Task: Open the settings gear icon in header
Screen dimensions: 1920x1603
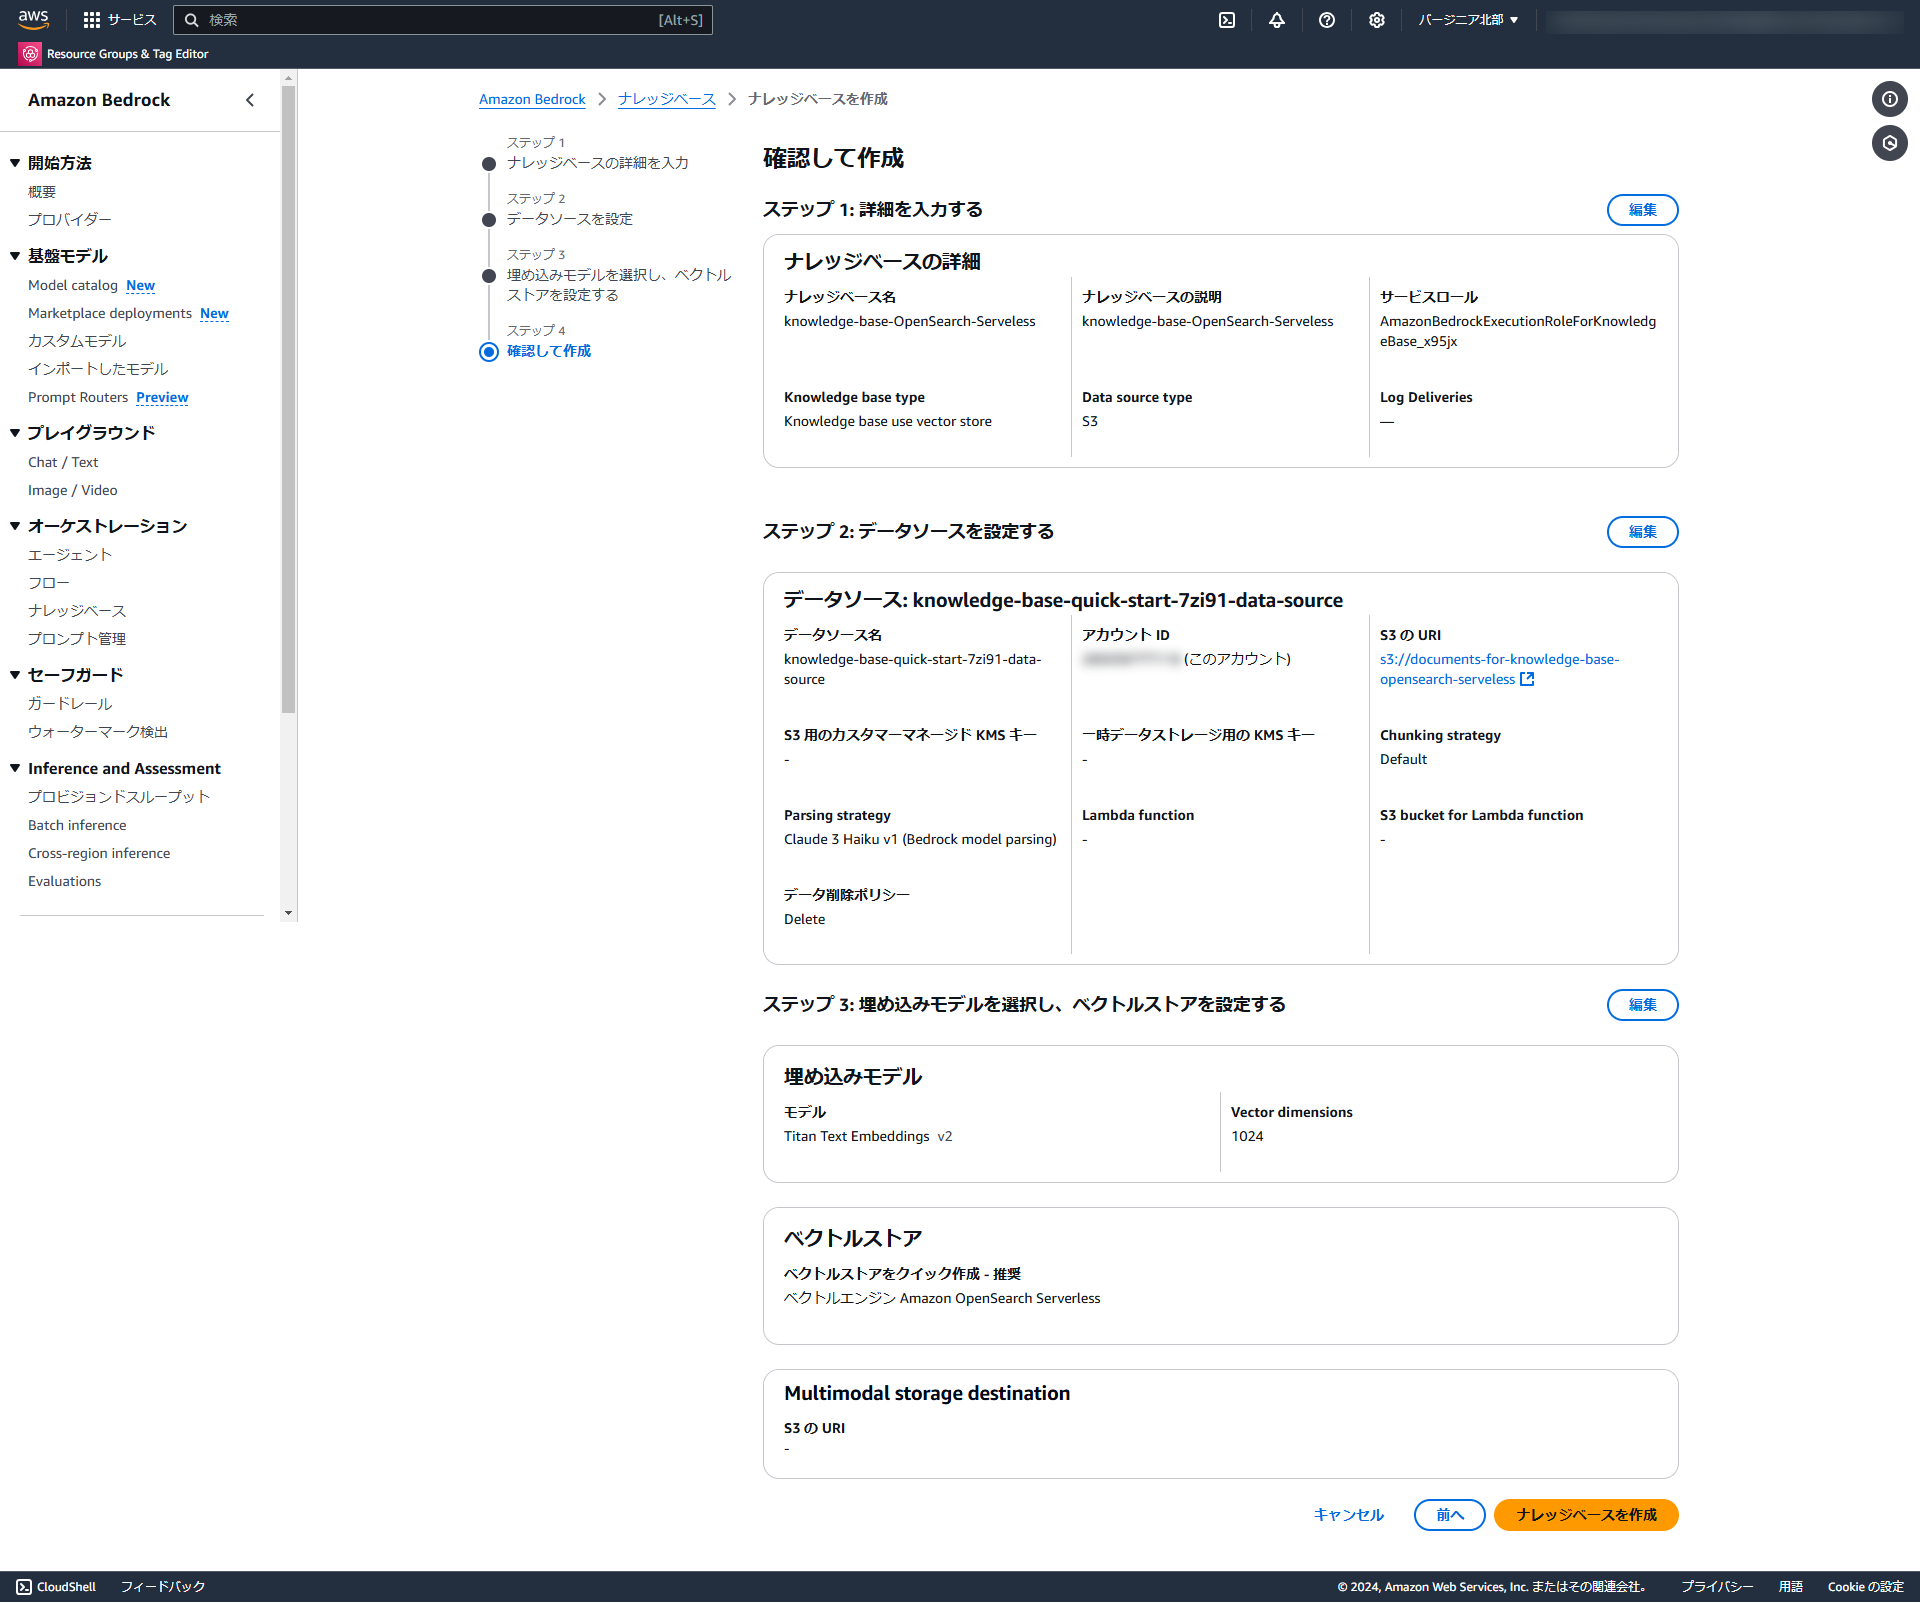Action: 1377,20
